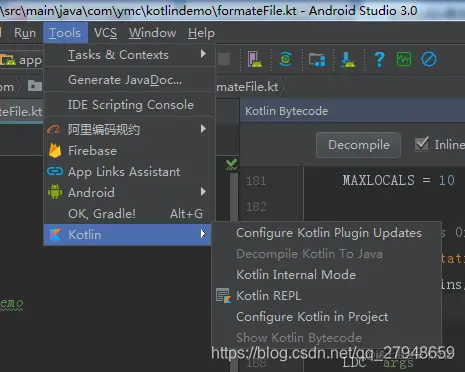Click the Firebase flame icon

[x=55, y=150]
